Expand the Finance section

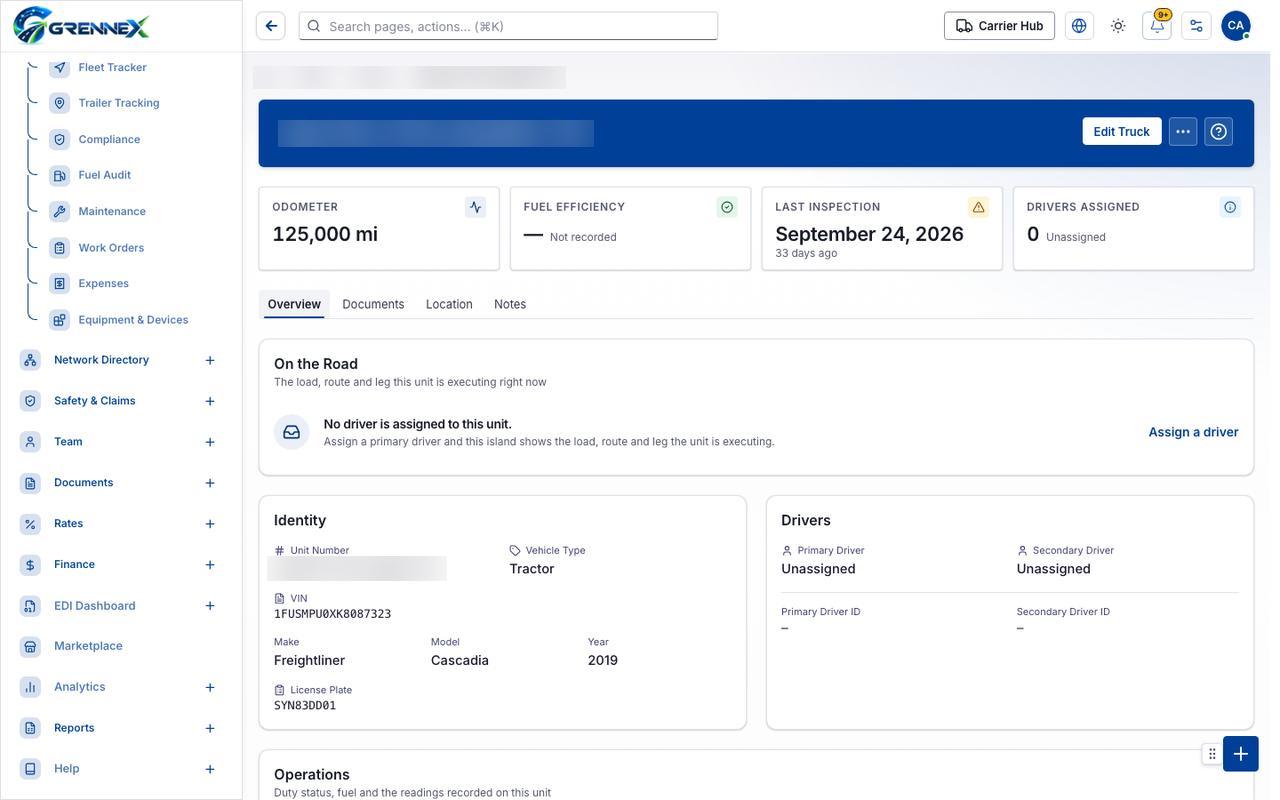tap(210, 565)
